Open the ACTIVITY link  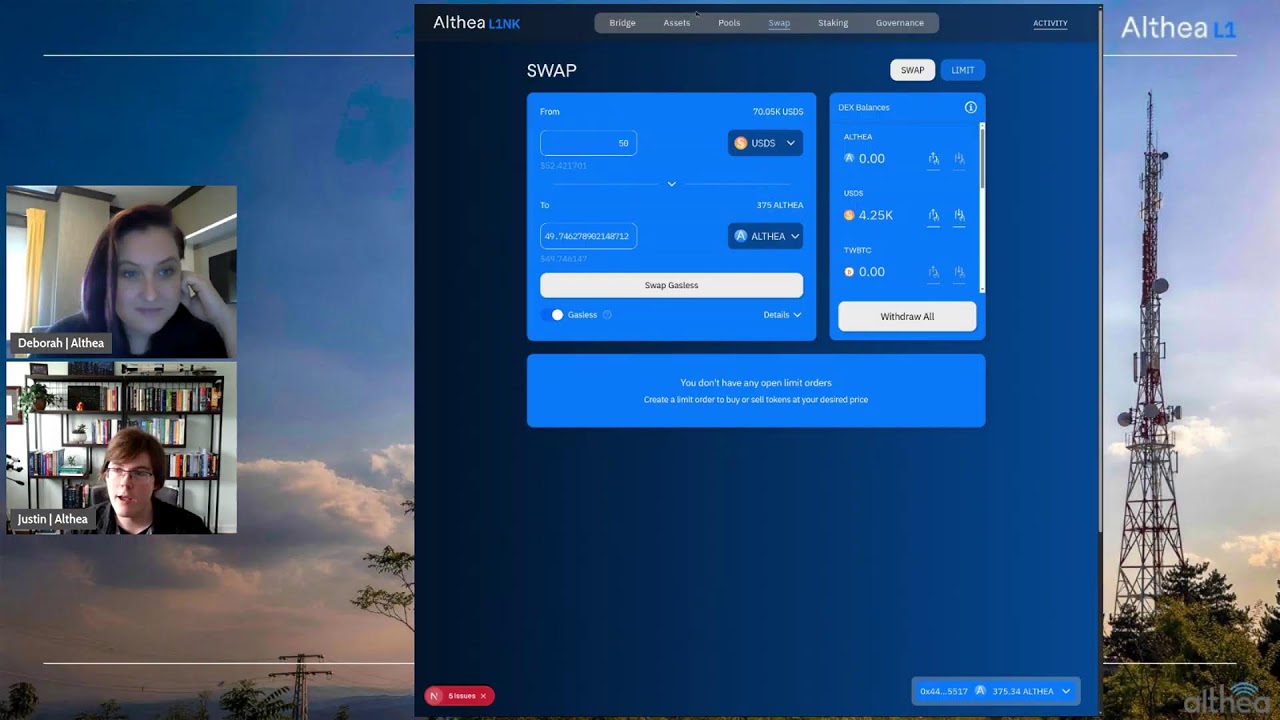tap(1050, 23)
